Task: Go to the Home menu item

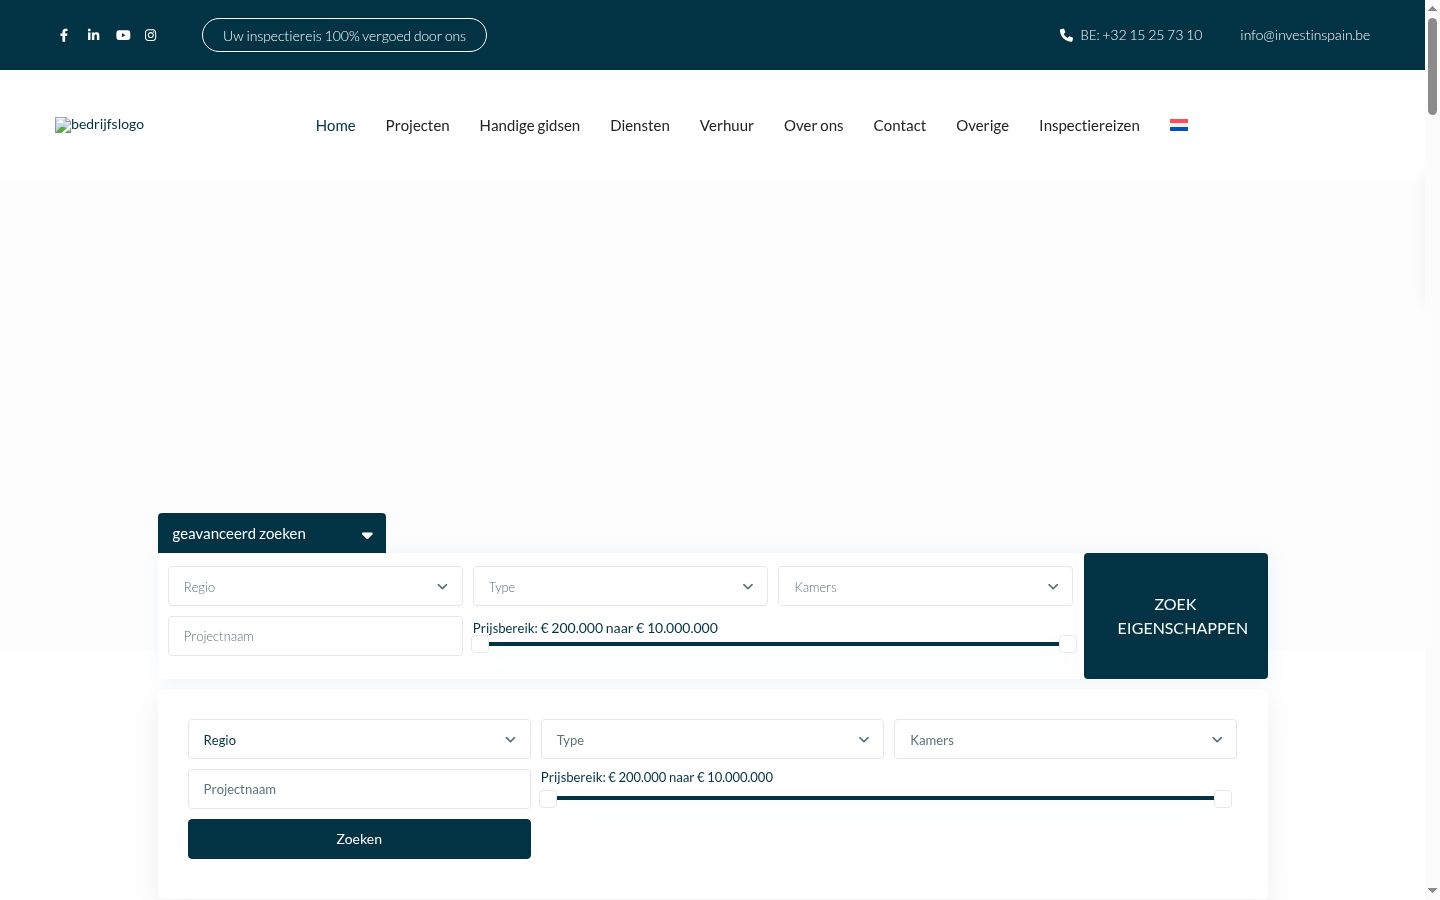Action: [x=336, y=125]
